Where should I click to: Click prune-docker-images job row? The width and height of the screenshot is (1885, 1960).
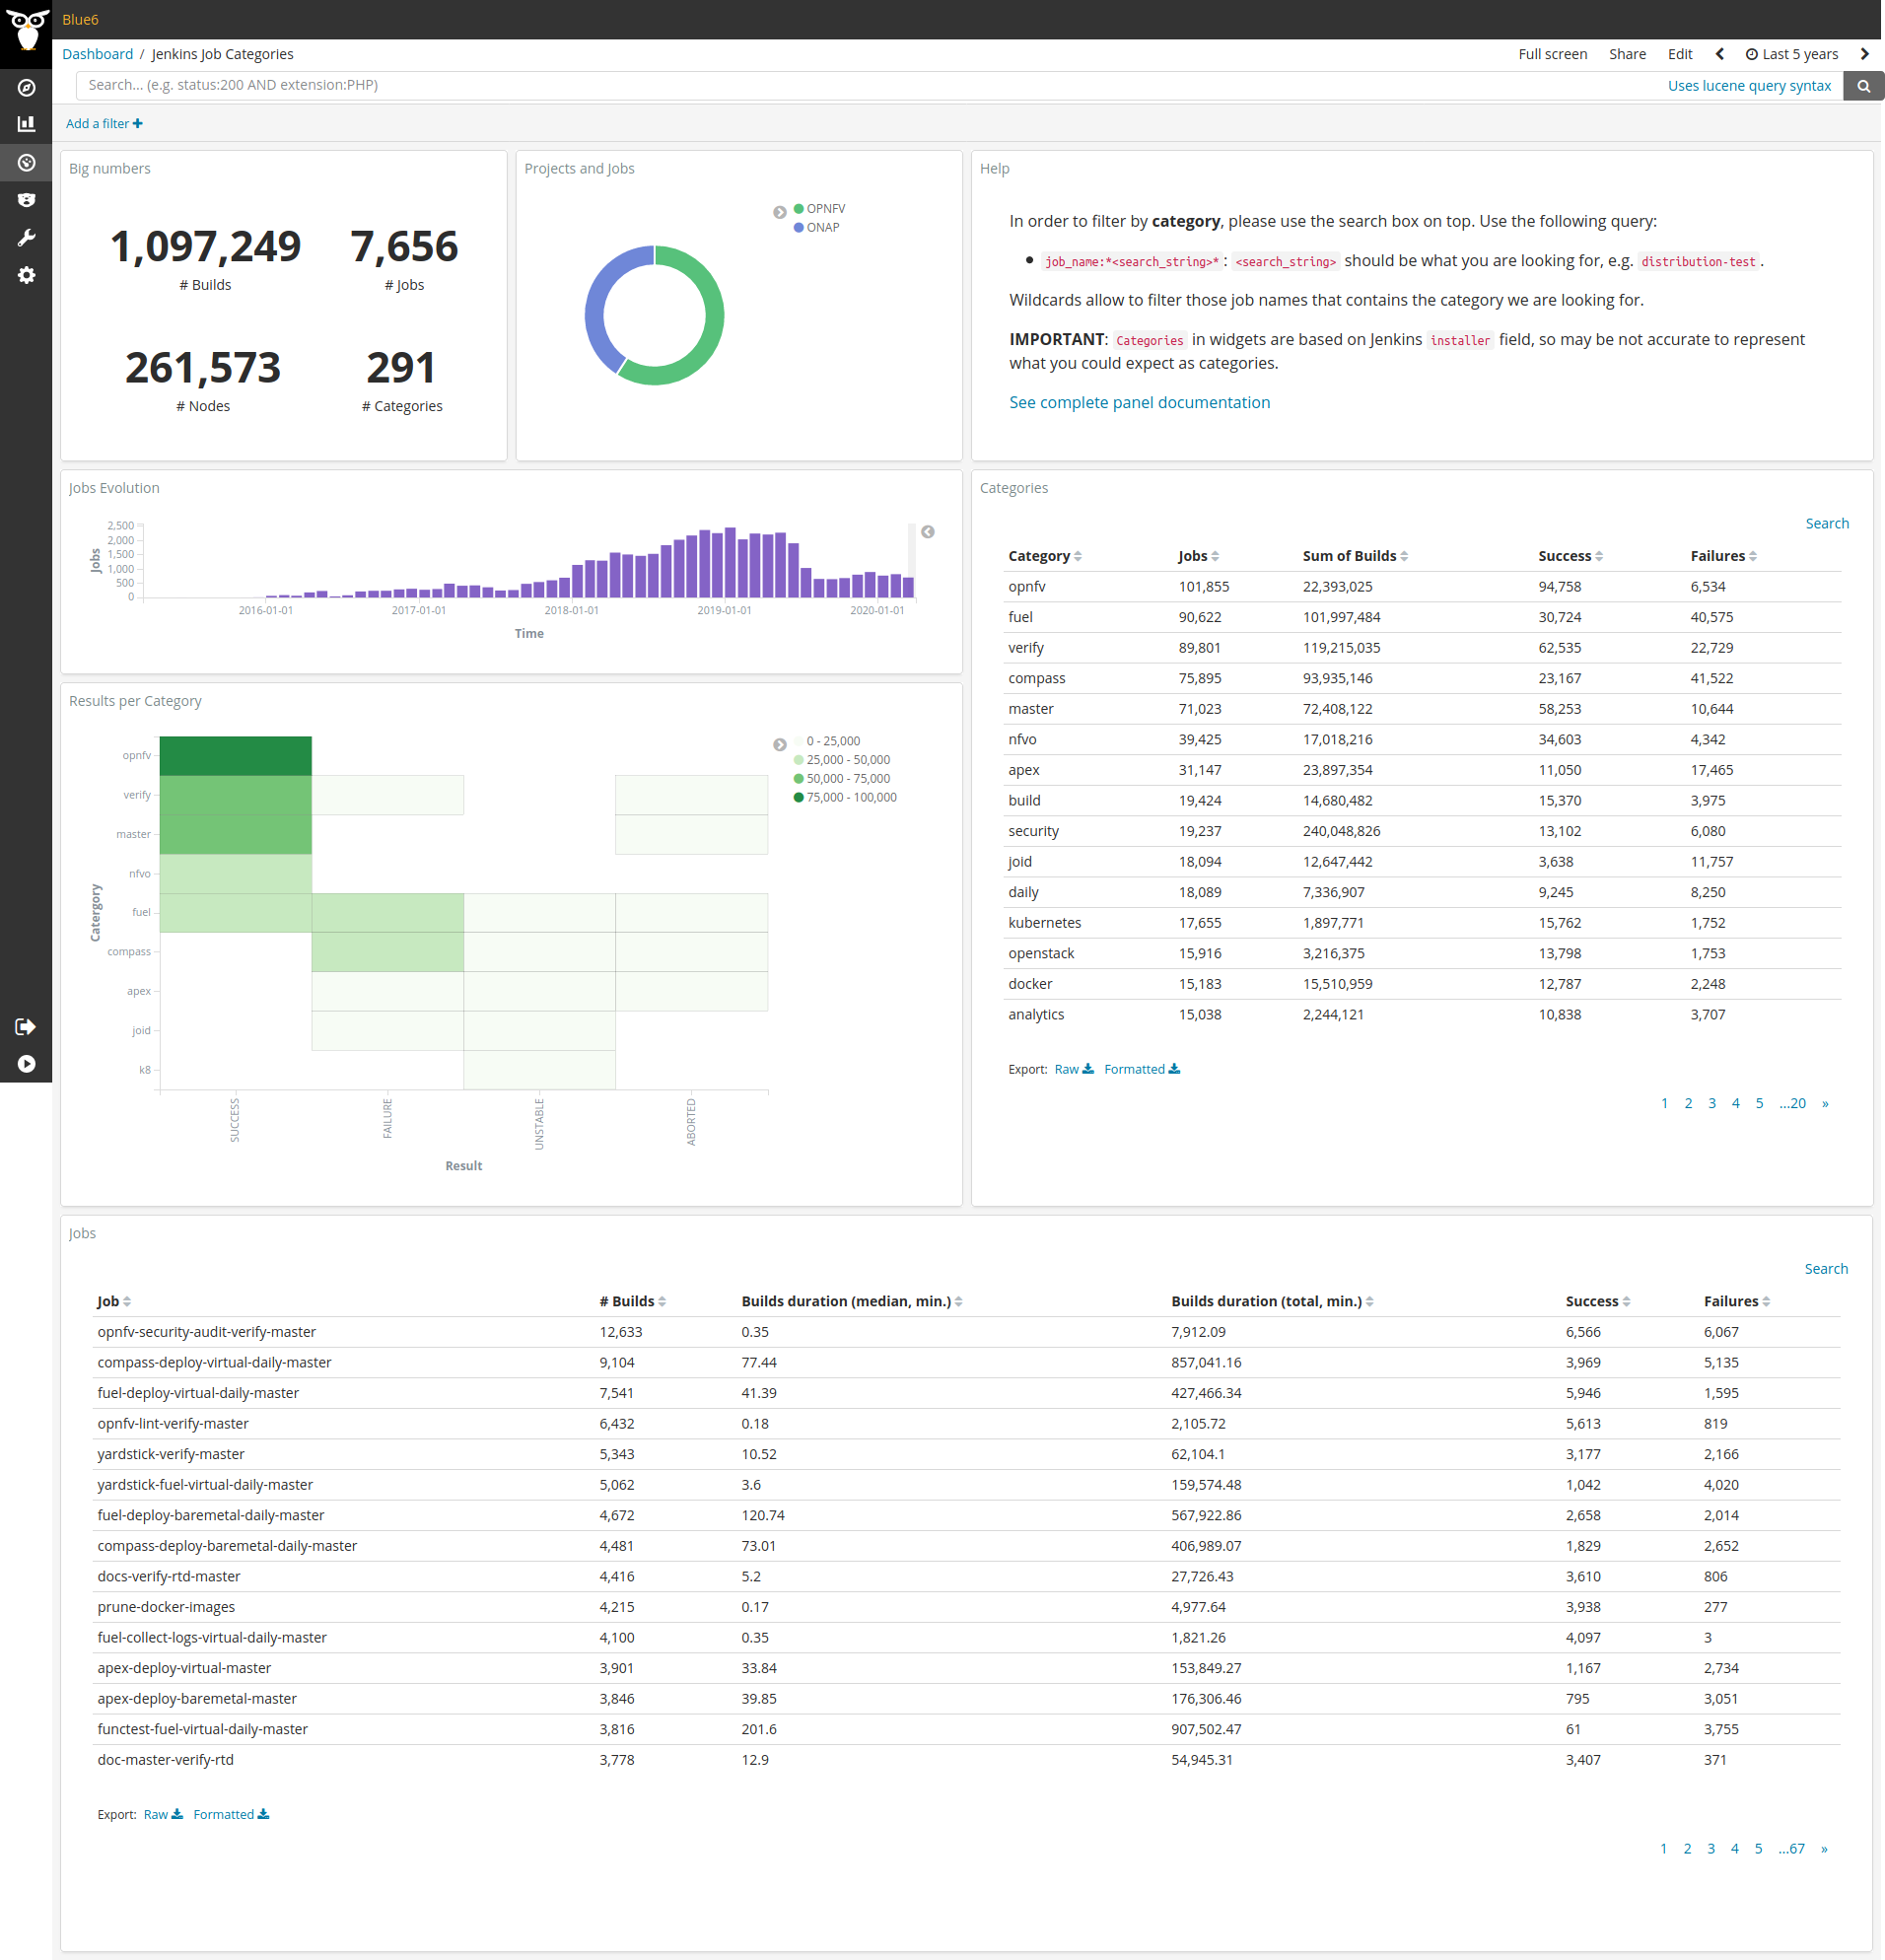click(968, 1607)
